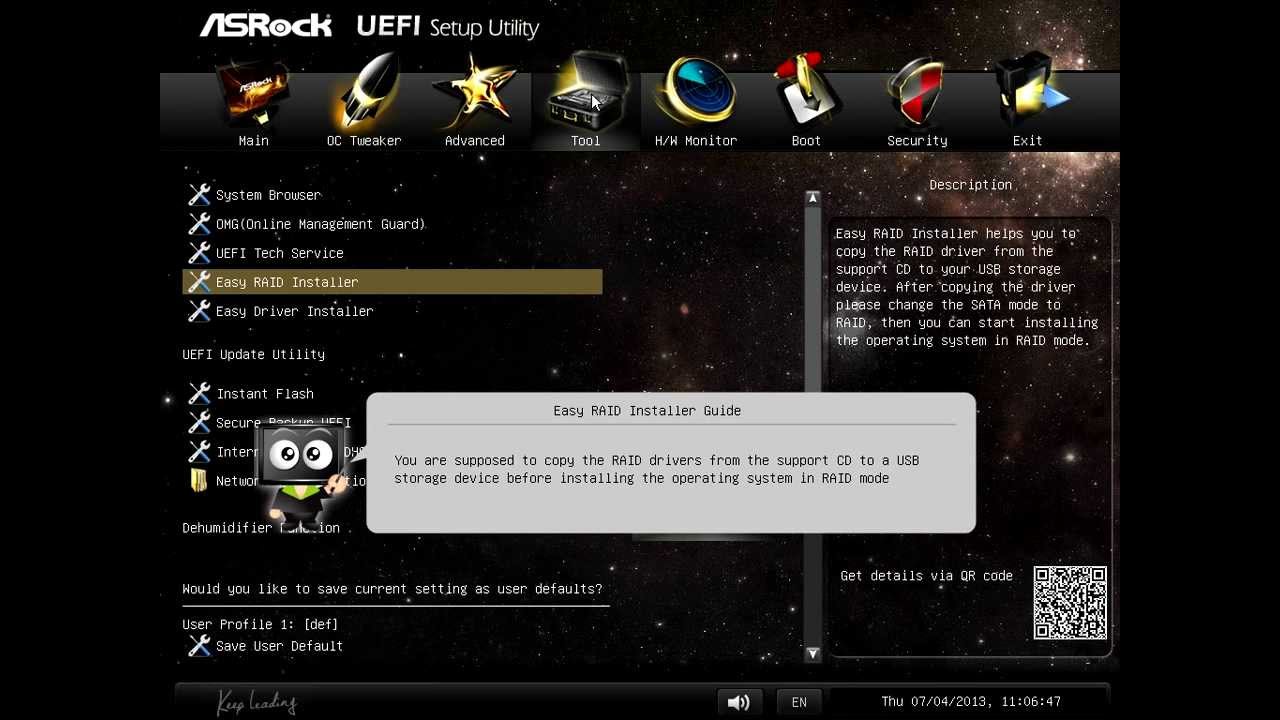Viewport: 1280px width, 720px height.
Task: Launch Easy RAID Installer
Action: [x=392, y=282]
